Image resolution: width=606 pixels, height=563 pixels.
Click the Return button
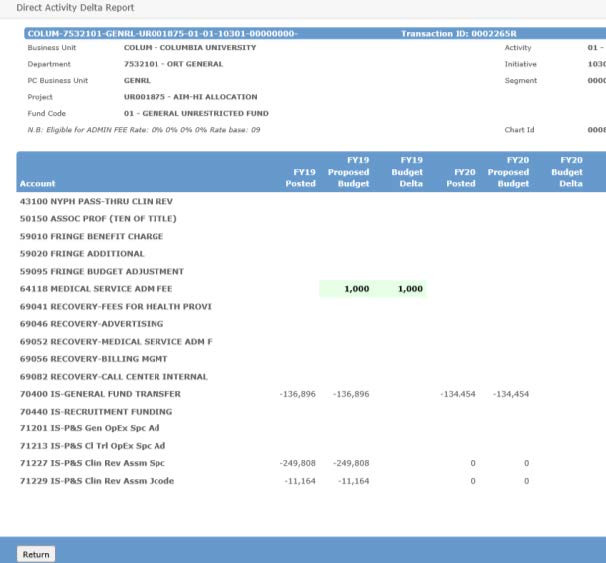point(36,554)
